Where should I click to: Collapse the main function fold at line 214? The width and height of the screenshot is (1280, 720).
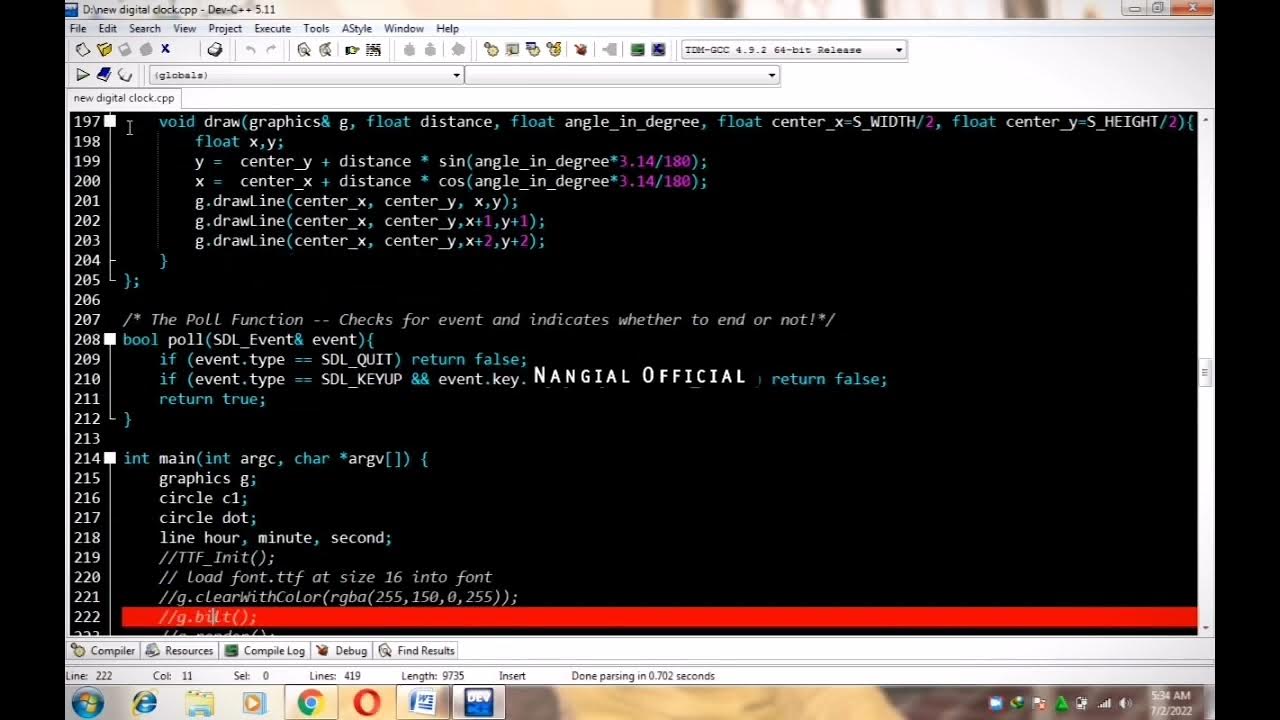110,458
